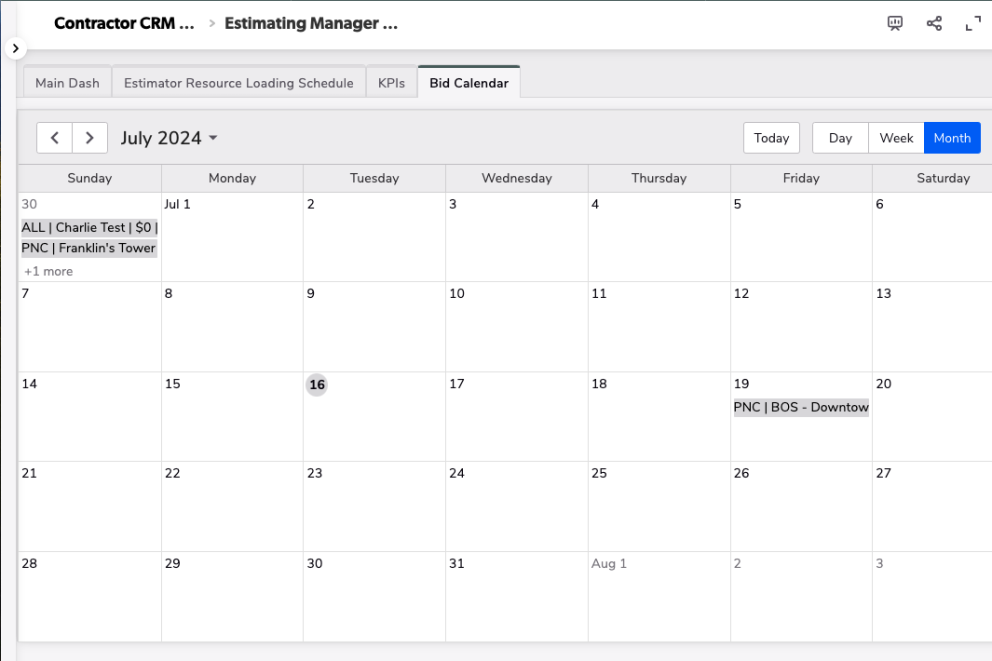The height and width of the screenshot is (661, 992).
Task: Click the share icon in header
Action: click(934, 24)
